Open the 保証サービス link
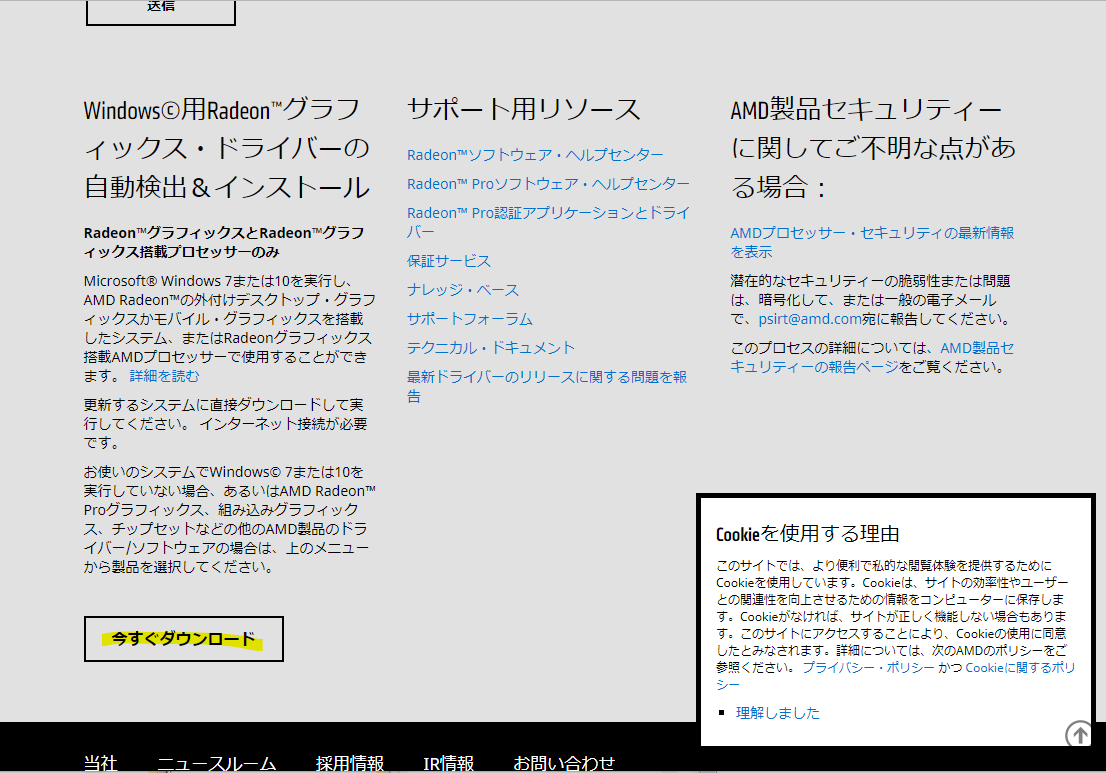The height and width of the screenshot is (773, 1106). (449, 261)
